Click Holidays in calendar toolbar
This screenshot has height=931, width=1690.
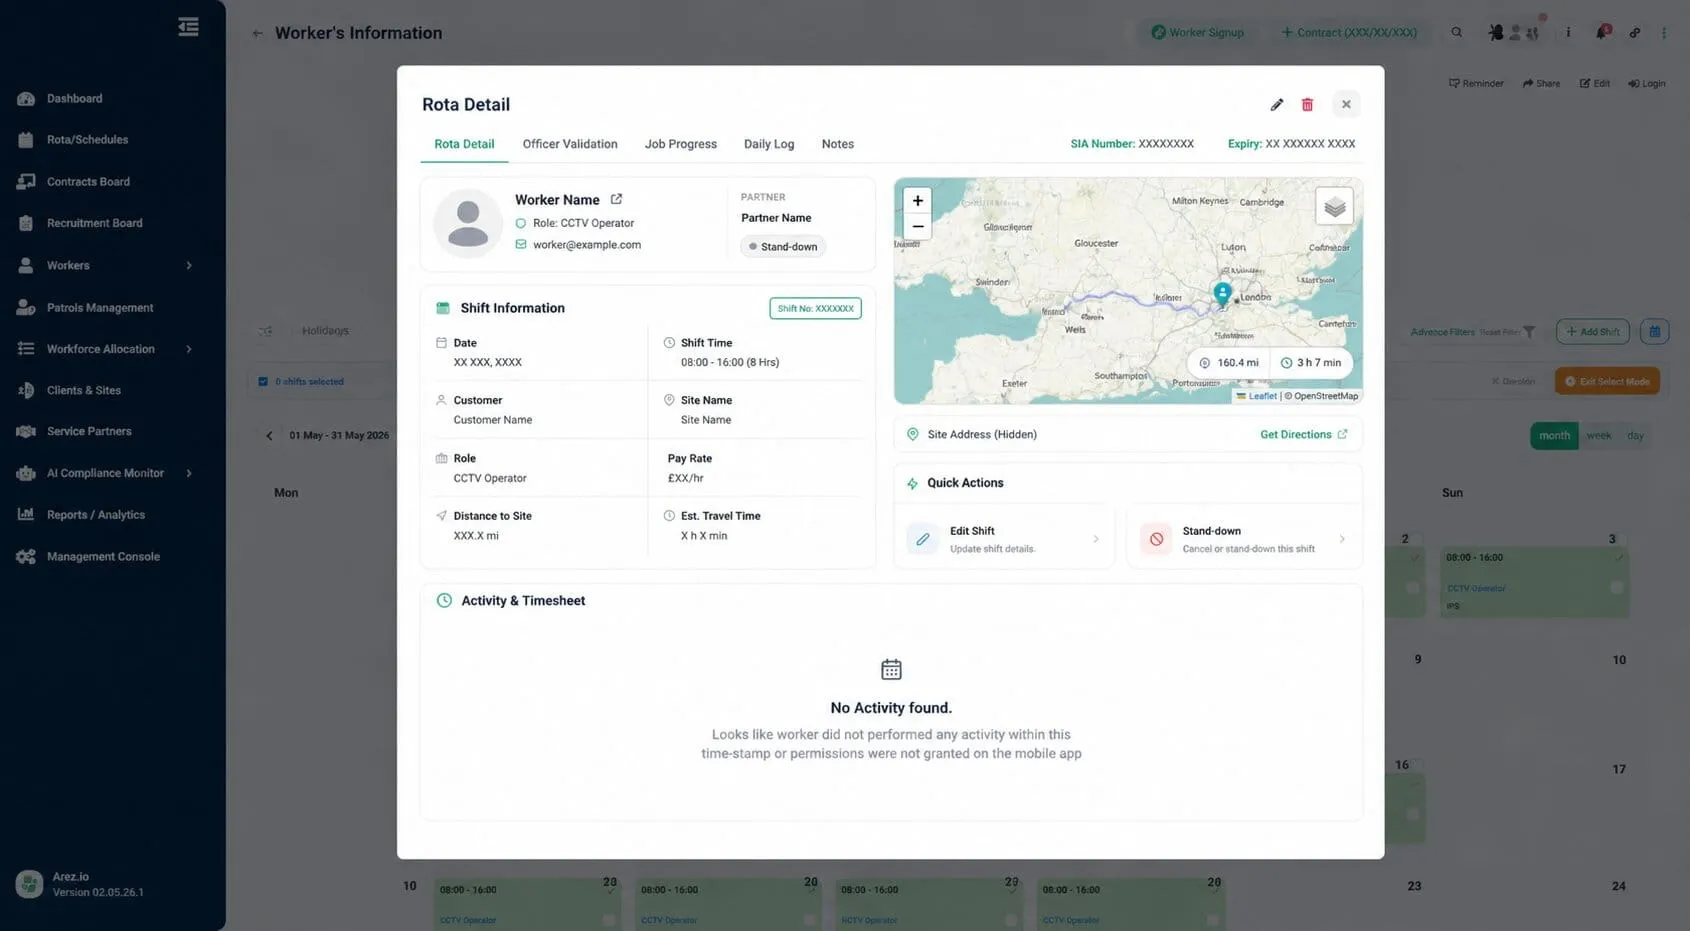(x=325, y=331)
